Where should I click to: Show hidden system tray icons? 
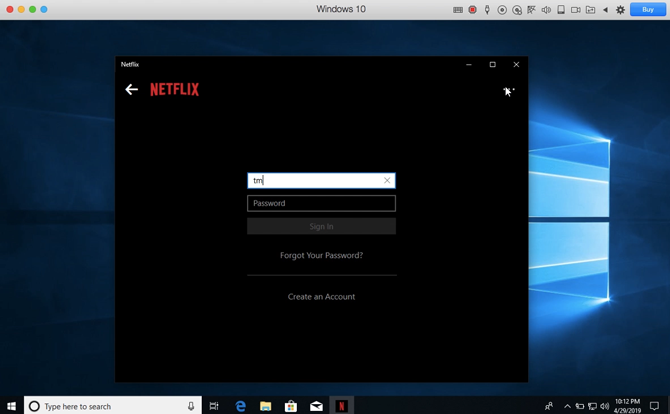[x=567, y=406]
